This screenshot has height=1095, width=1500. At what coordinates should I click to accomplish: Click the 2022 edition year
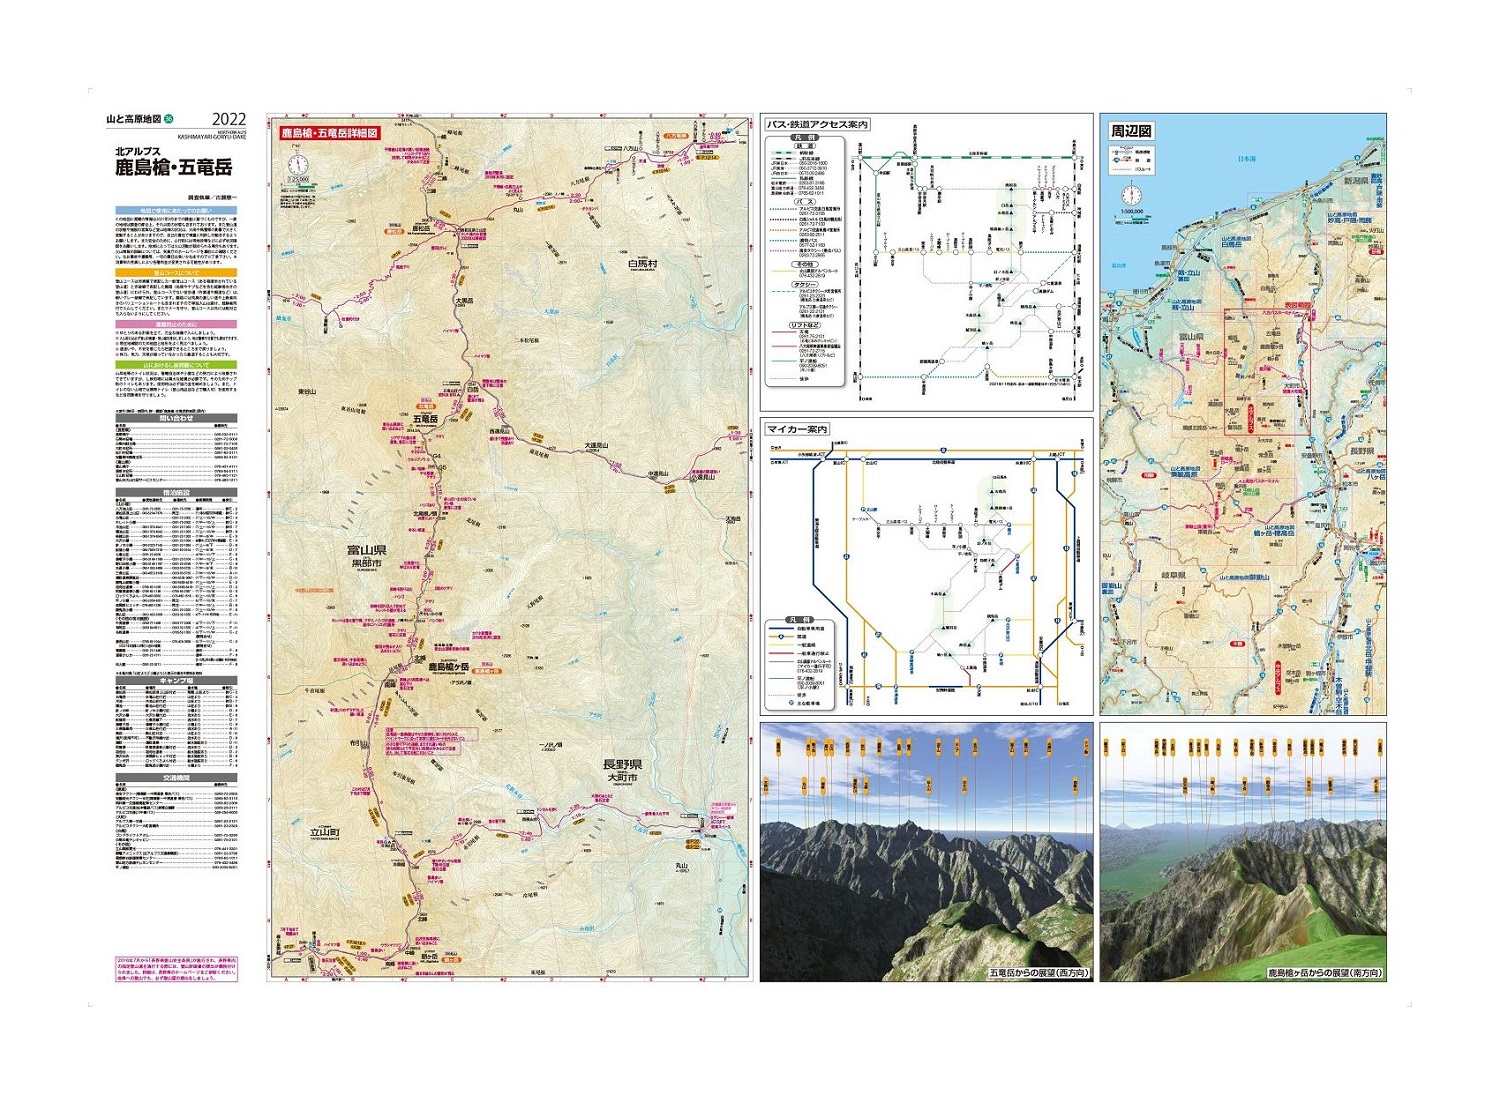point(229,119)
